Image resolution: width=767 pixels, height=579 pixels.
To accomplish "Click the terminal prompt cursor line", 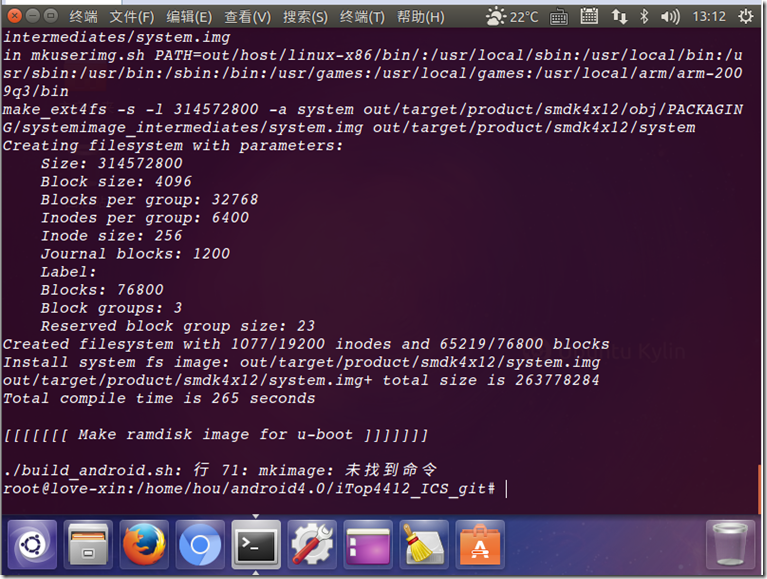I will click(x=255, y=489).
